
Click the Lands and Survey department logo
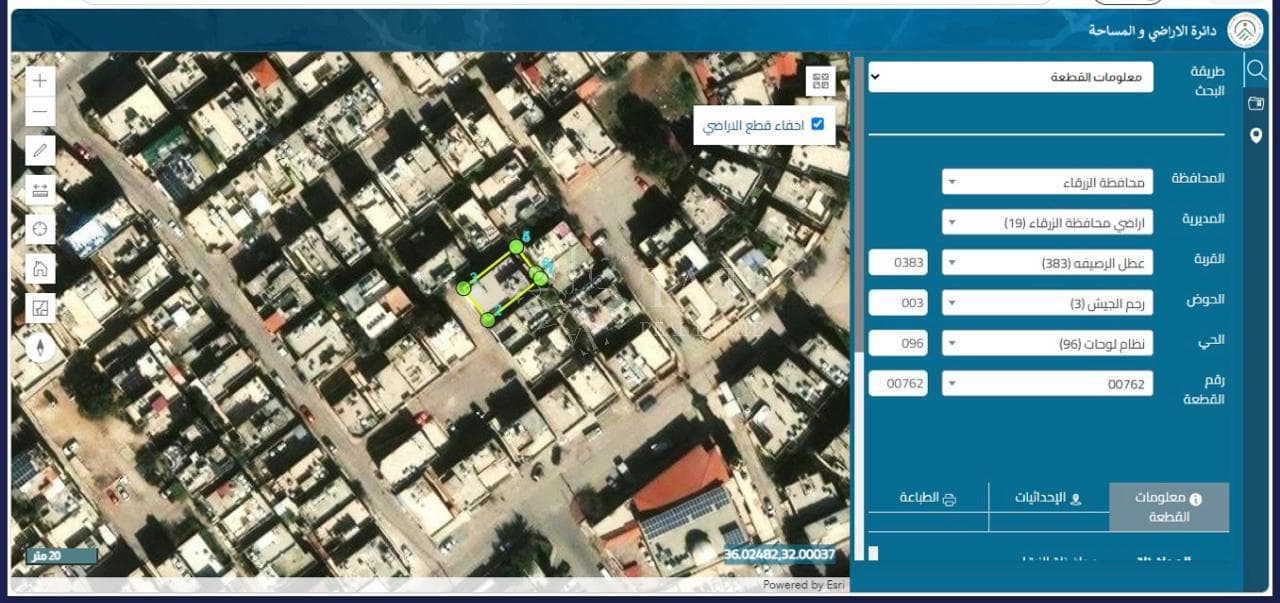click(x=1246, y=29)
